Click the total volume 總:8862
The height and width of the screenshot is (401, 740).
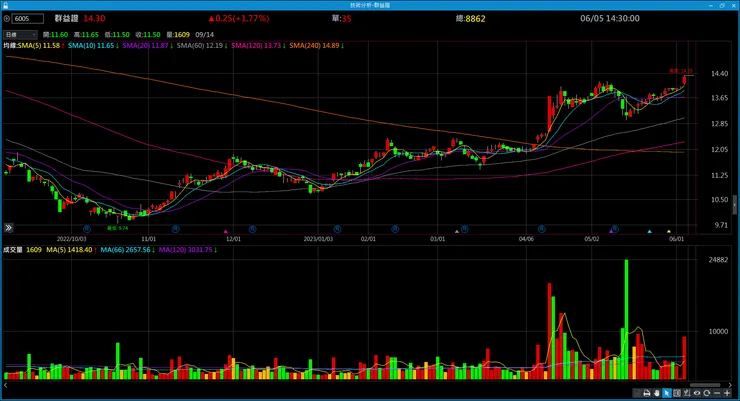click(x=471, y=19)
